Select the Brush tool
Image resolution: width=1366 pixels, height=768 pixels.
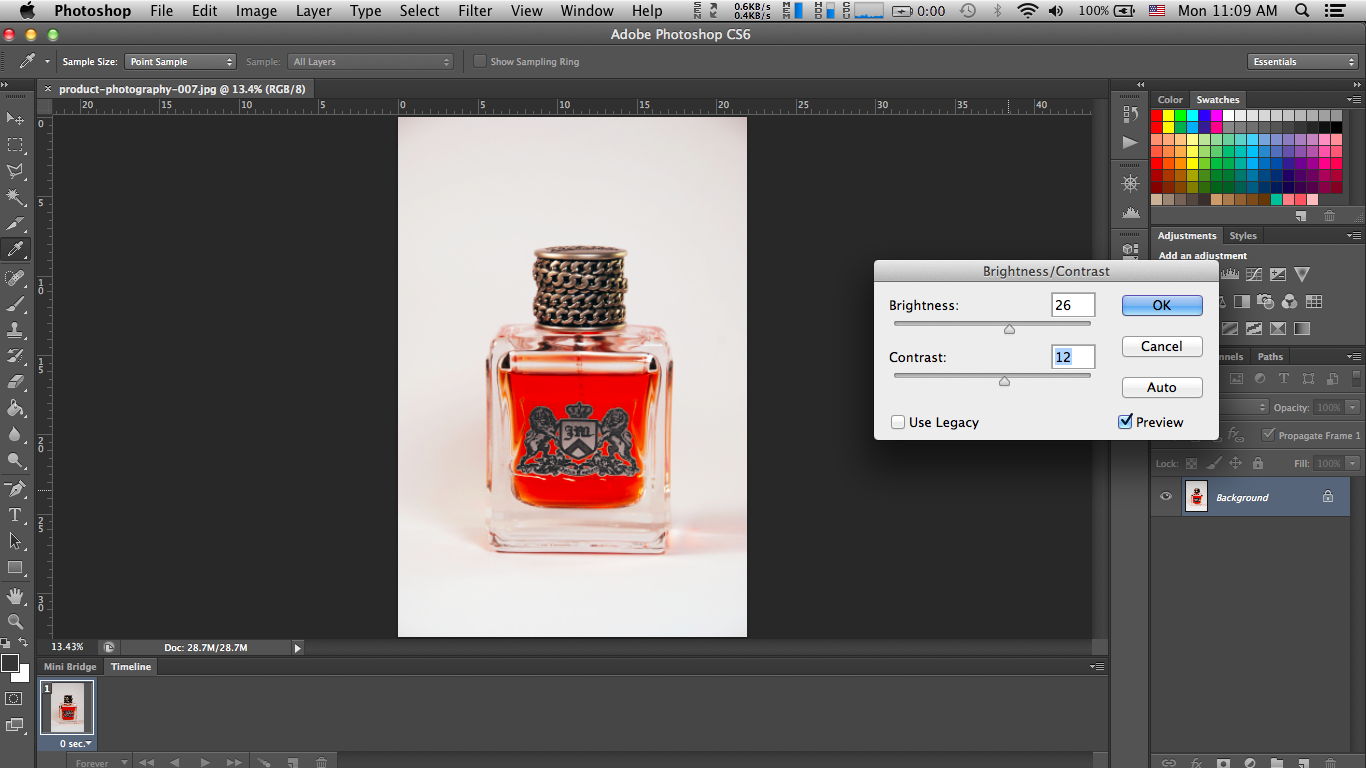(x=15, y=303)
